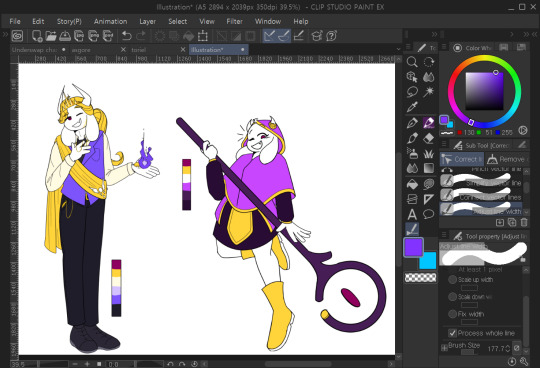Expand the collapsed left palette dock arrows
The width and height of the screenshot is (540, 368).
pos(5,34)
